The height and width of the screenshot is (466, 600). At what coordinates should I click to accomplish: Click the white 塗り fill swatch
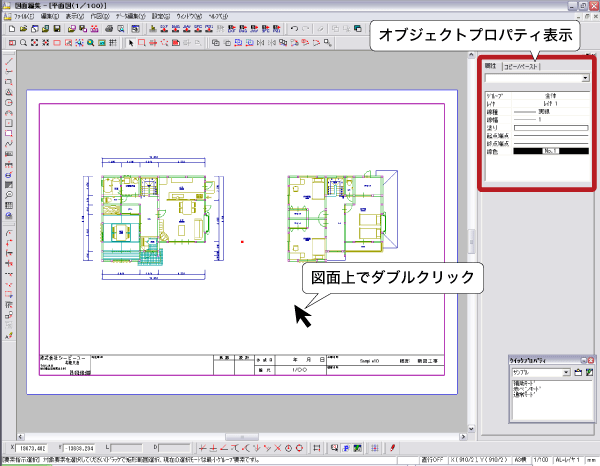(x=551, y=128)
